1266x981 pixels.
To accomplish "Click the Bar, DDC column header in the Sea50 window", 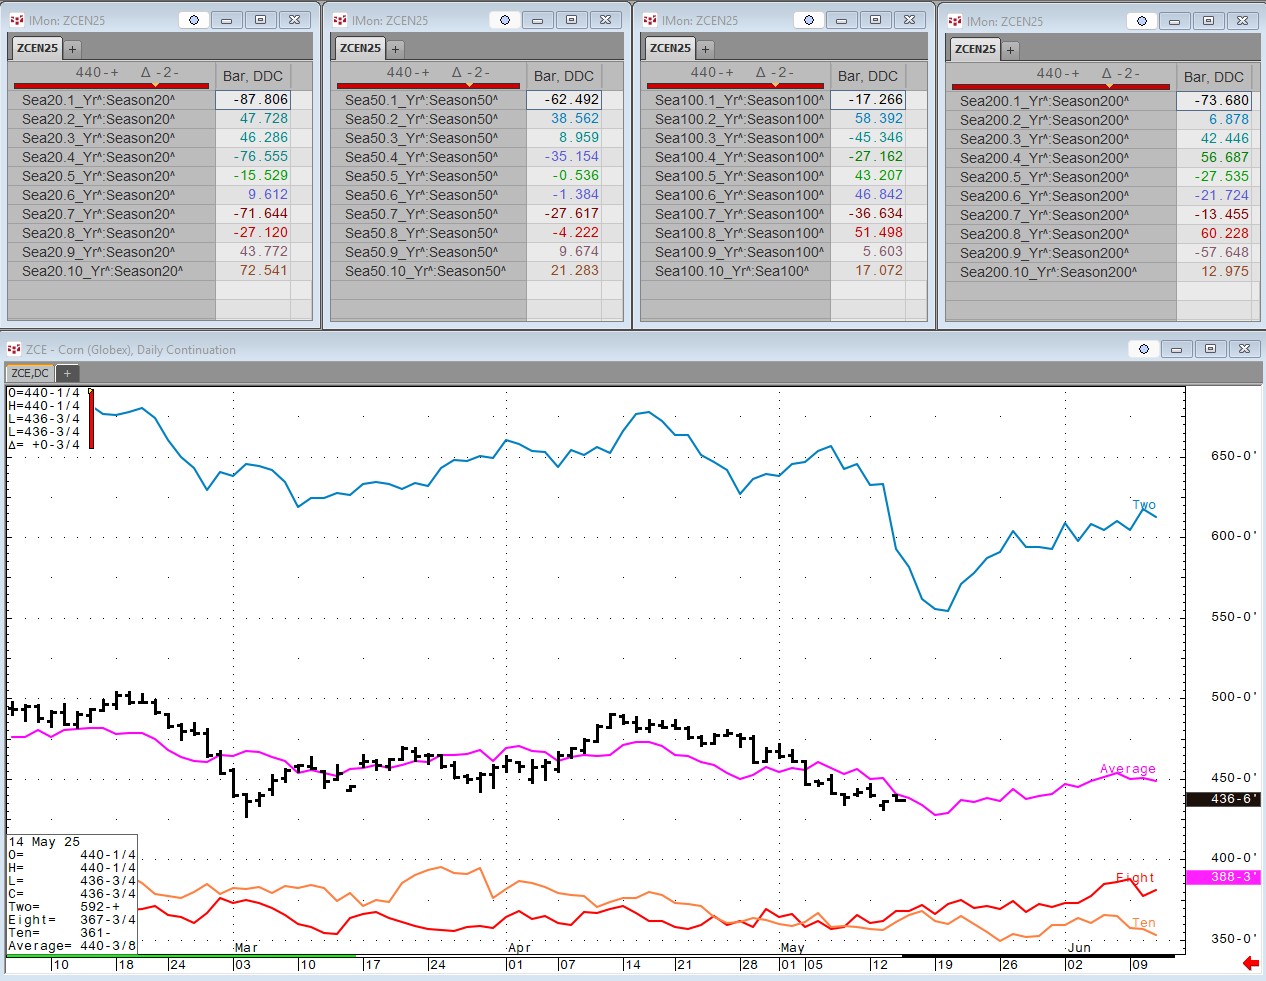I will [x=564, y=76].
